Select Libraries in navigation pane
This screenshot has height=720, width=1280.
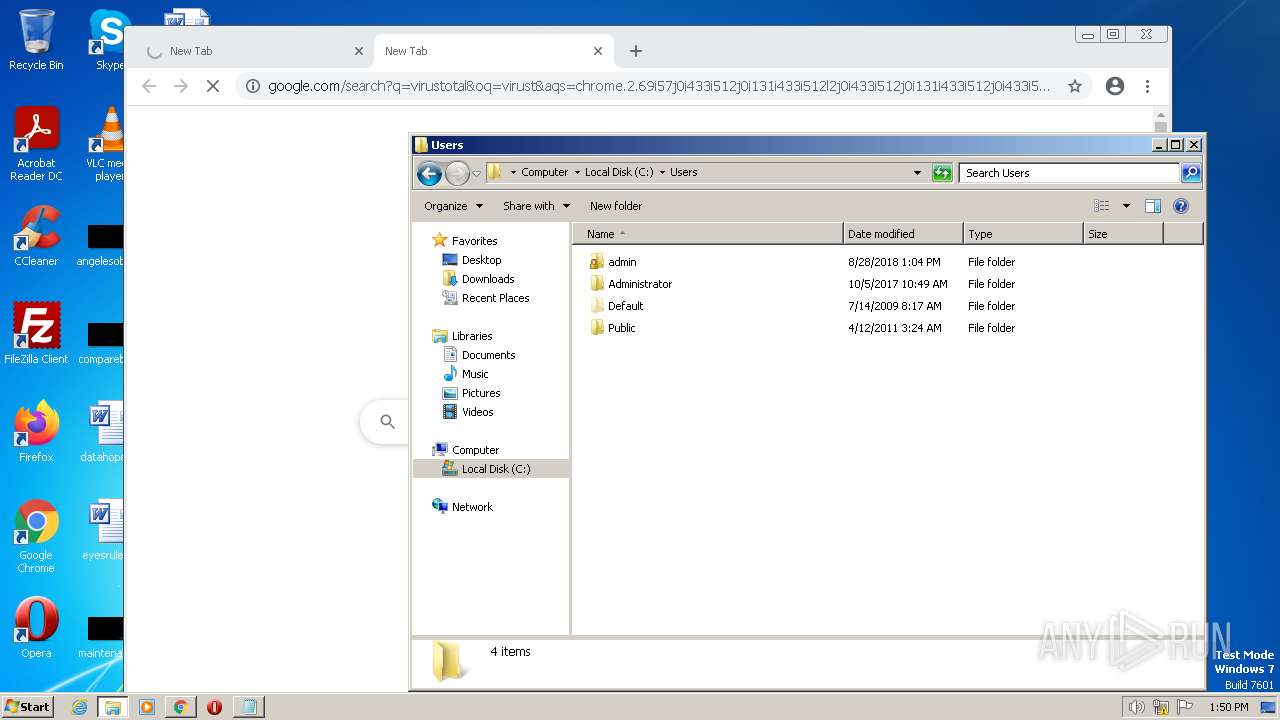[462, 336]
